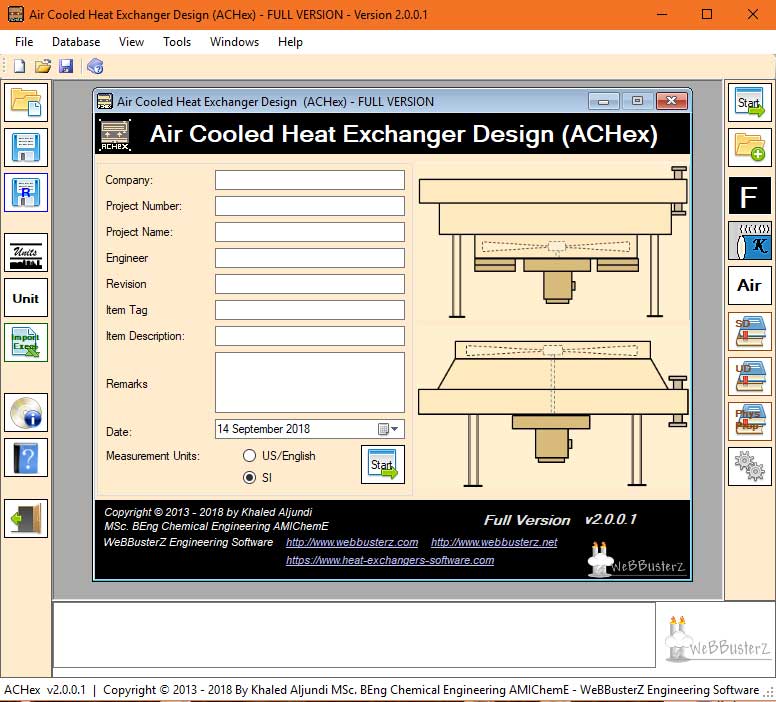Click the black F icon in right sidebar

(x=749, y=197)
